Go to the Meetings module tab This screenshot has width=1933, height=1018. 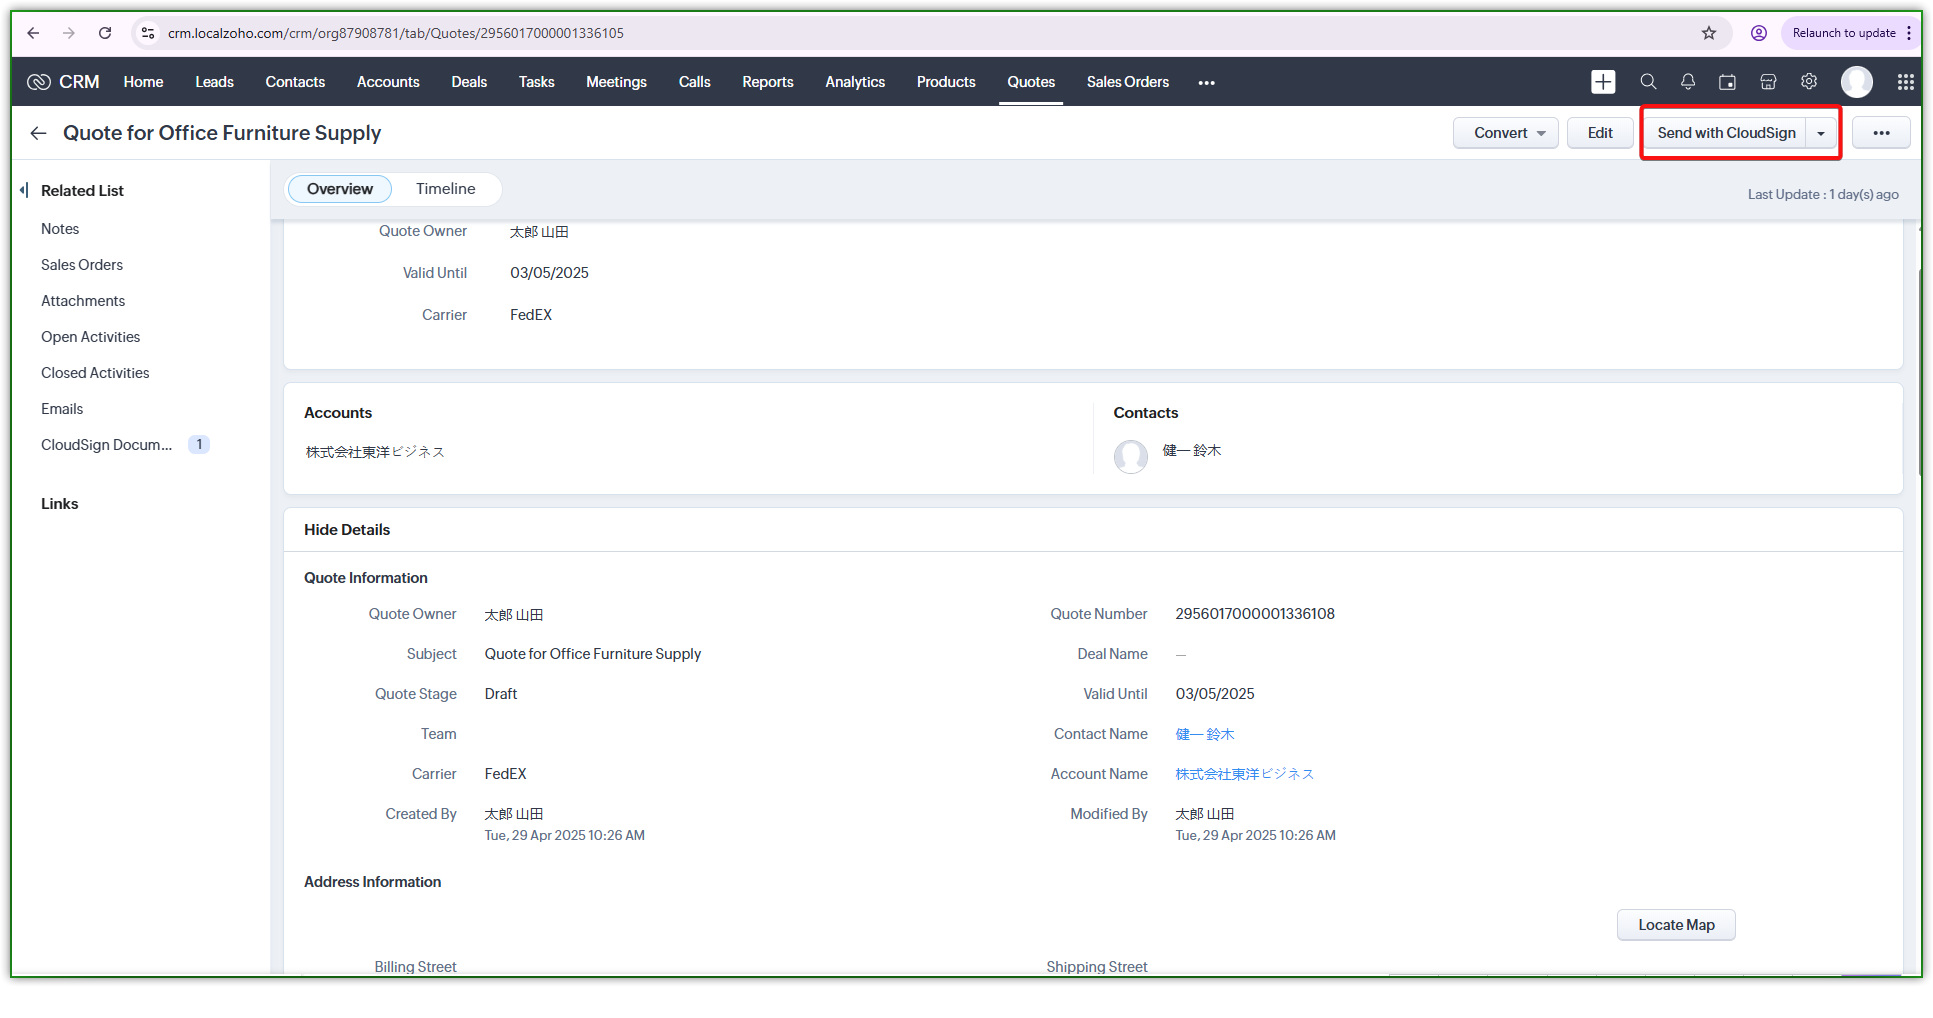click(x=616, y=82)
